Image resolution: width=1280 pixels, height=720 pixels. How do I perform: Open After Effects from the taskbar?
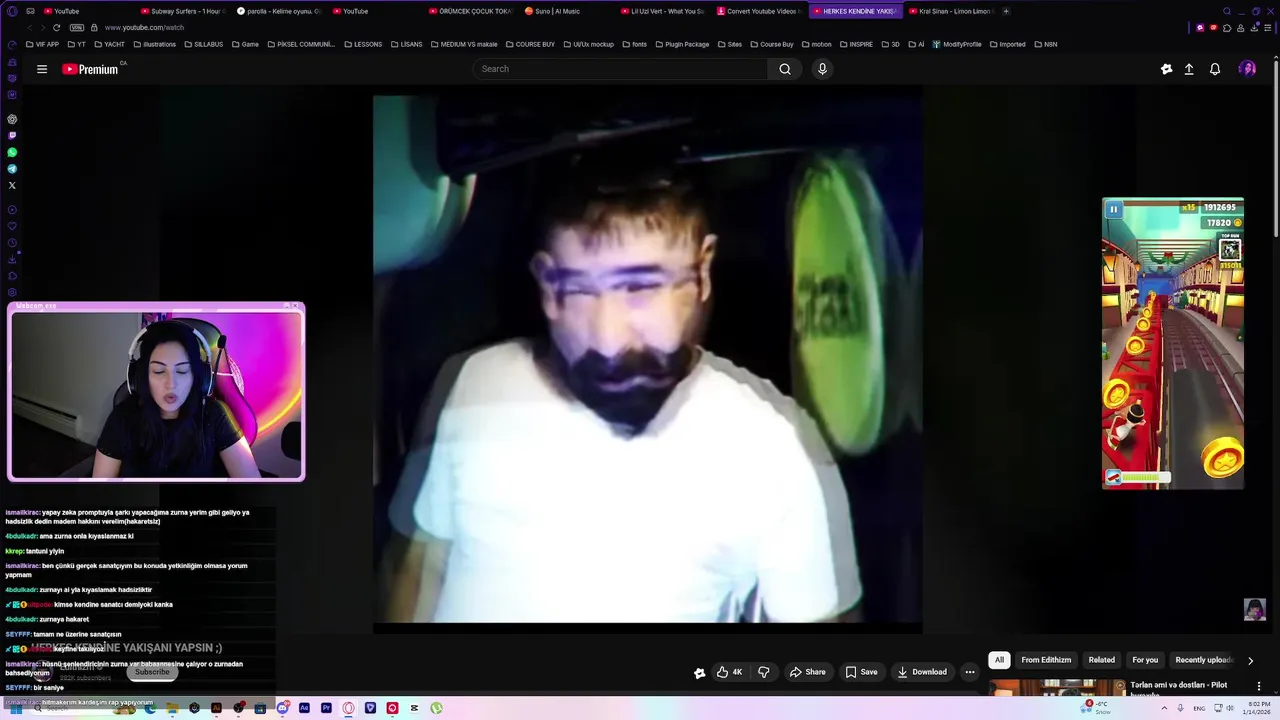pos(304,708)
